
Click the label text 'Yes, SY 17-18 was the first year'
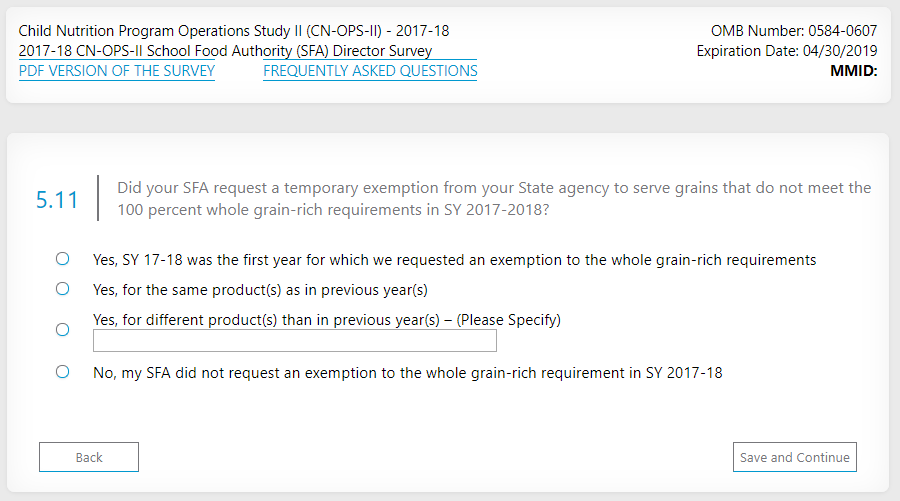[454, 260]
